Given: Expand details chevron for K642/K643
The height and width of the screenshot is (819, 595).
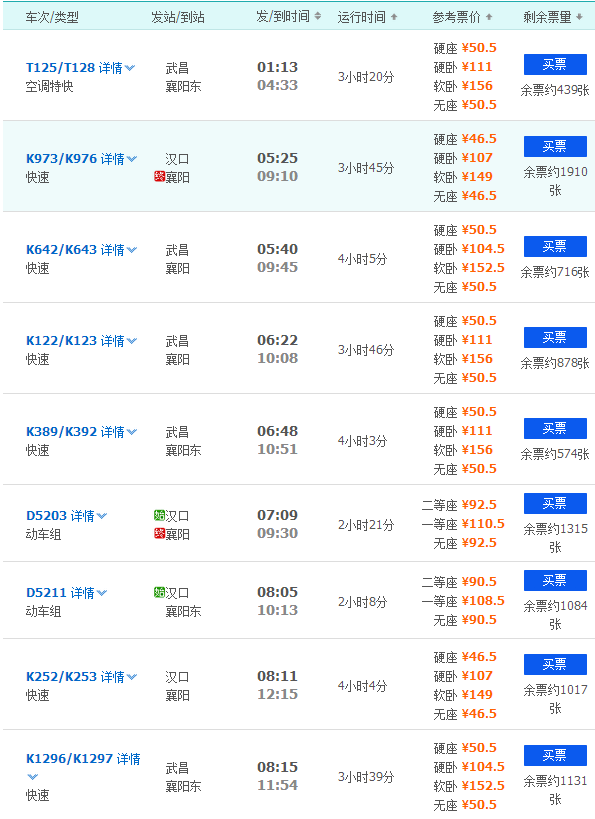Looking at the screenshot, I should click(132, 250).
